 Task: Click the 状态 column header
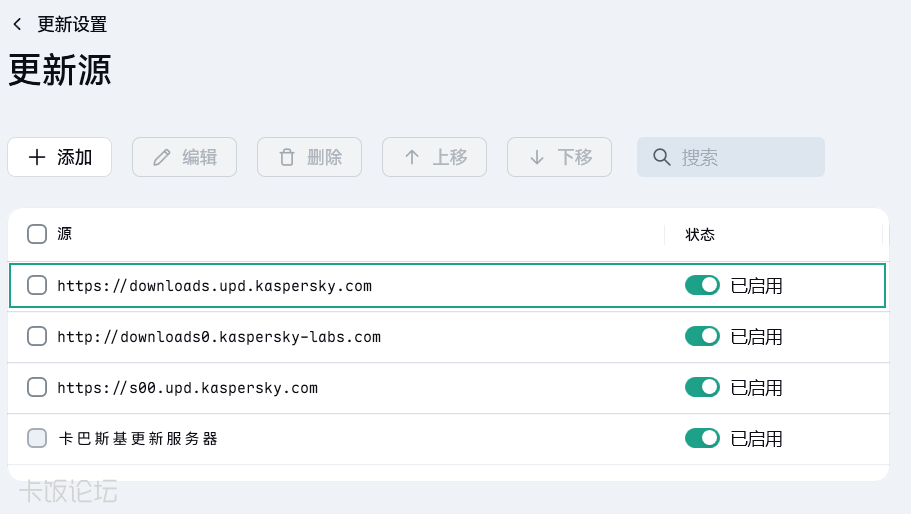(700, 234)
